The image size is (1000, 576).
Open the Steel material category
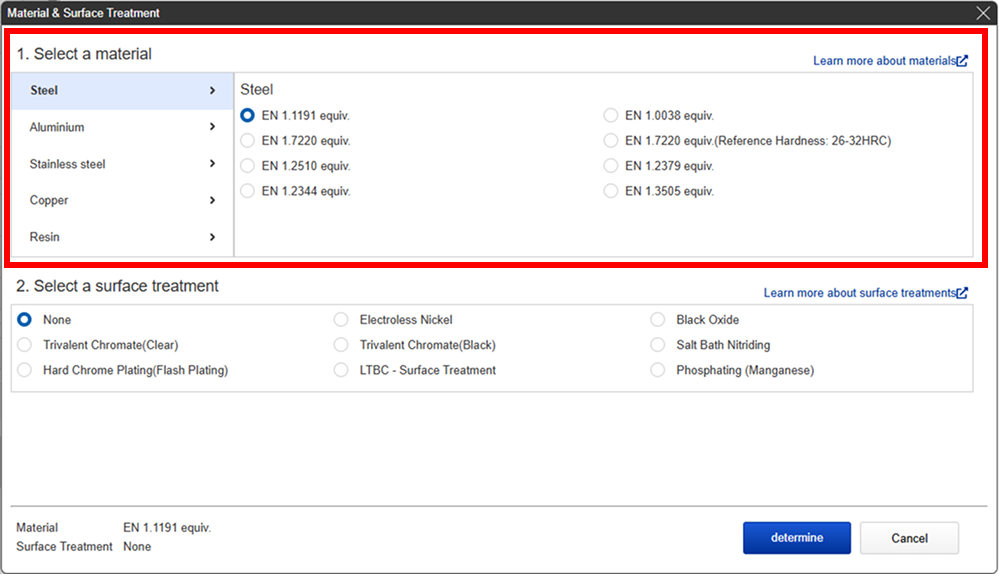(122, 91)
